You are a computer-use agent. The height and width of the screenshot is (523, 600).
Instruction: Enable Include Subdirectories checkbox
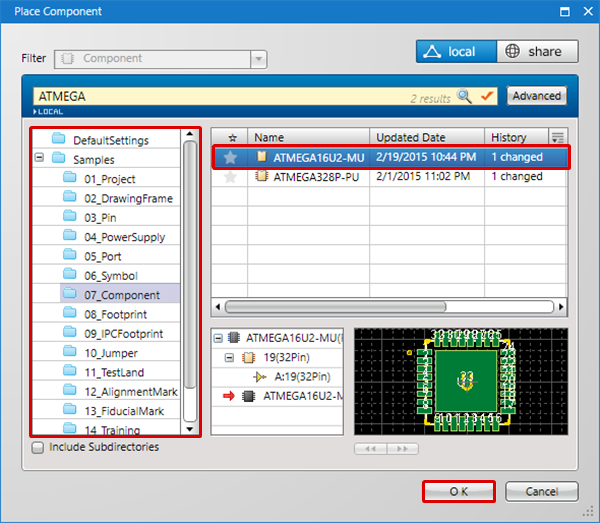point(38,448)
